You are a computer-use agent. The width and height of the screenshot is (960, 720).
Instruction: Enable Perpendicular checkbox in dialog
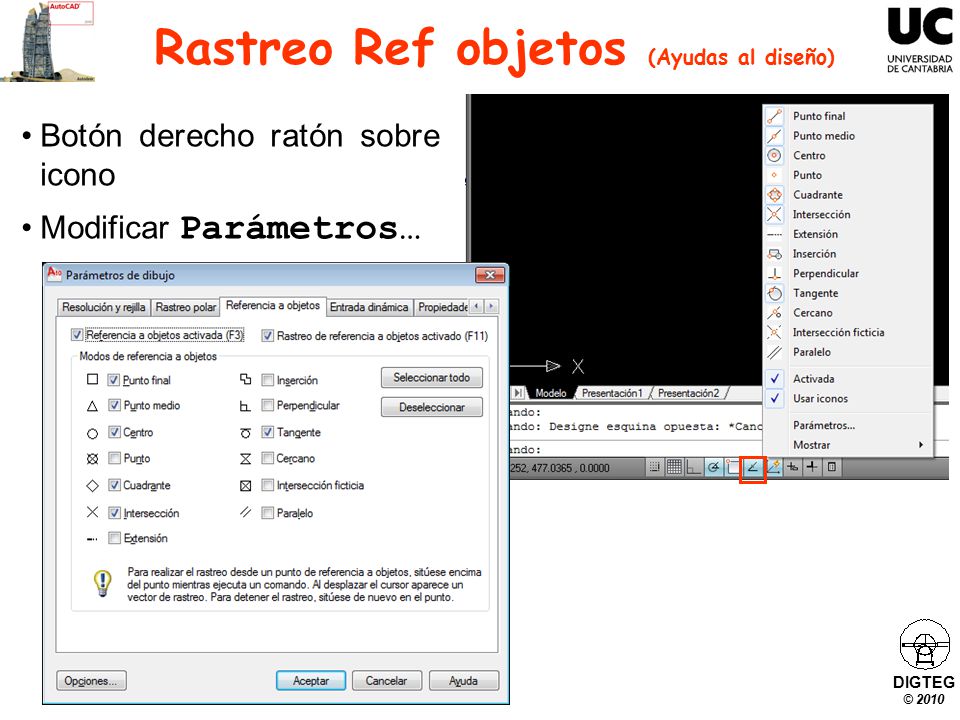(x=267, y=405)
